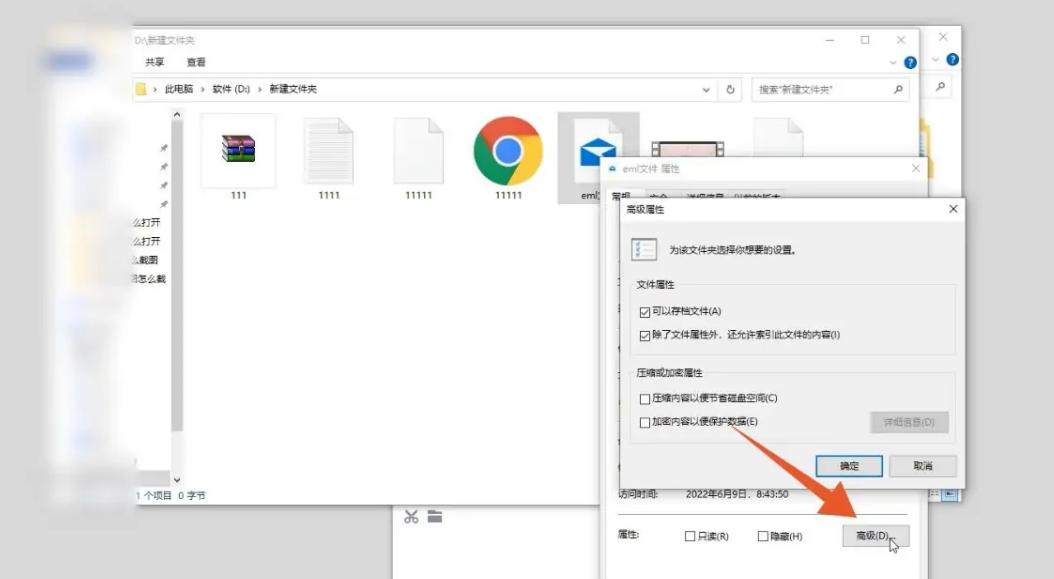Image resolution: width=1054 pixels, height=579 pixels.
Task: Select the eml file icon
Action: [x=597, y=150]
